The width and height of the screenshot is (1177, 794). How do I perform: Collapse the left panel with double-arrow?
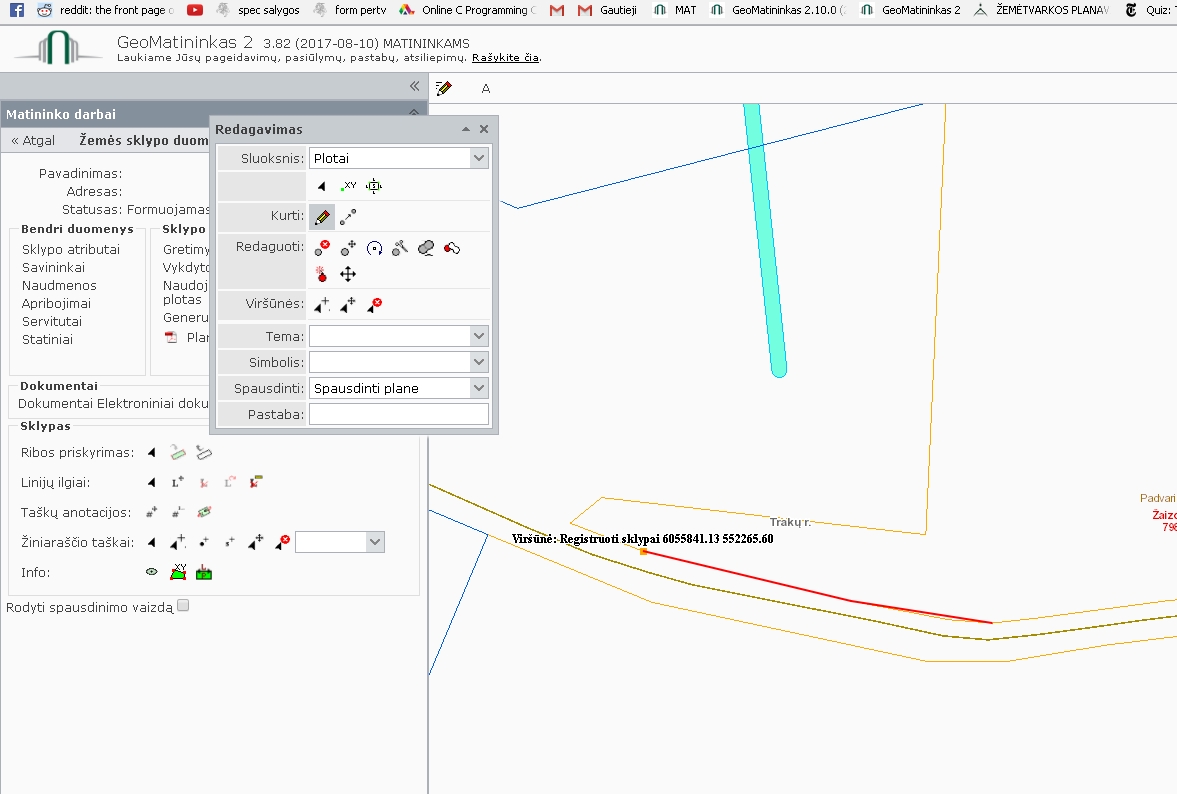[414, 86]
